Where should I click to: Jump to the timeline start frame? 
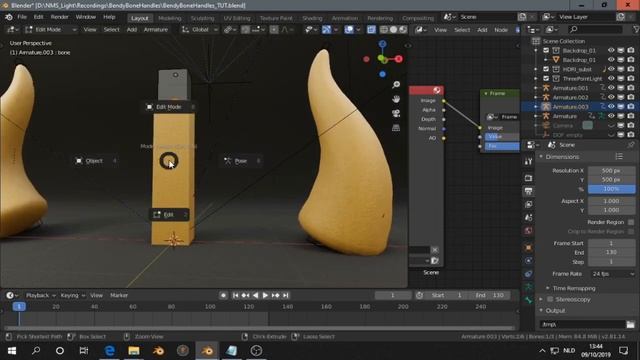236,295
